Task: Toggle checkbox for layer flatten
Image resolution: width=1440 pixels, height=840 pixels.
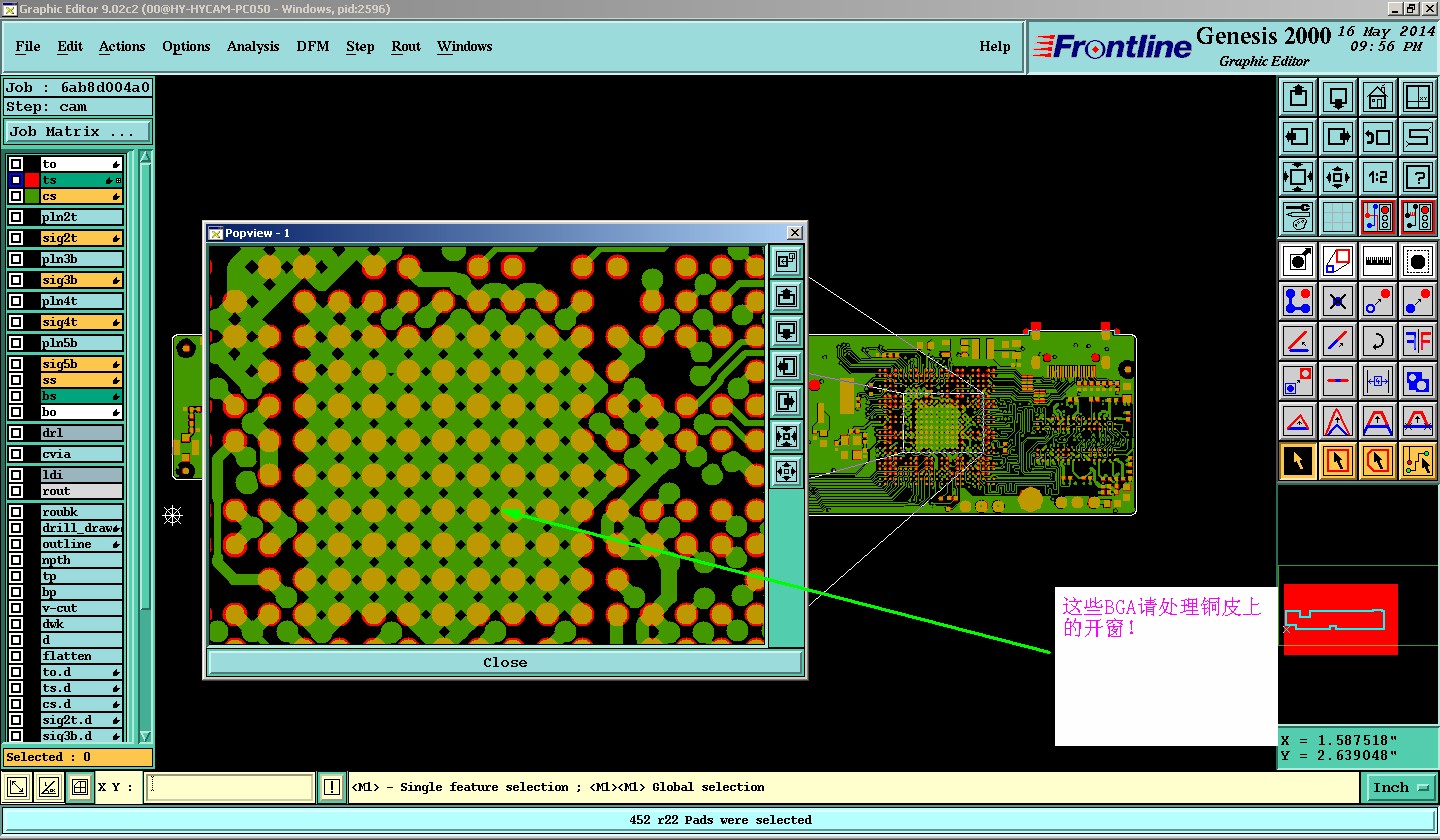Action: click(16, 656)
